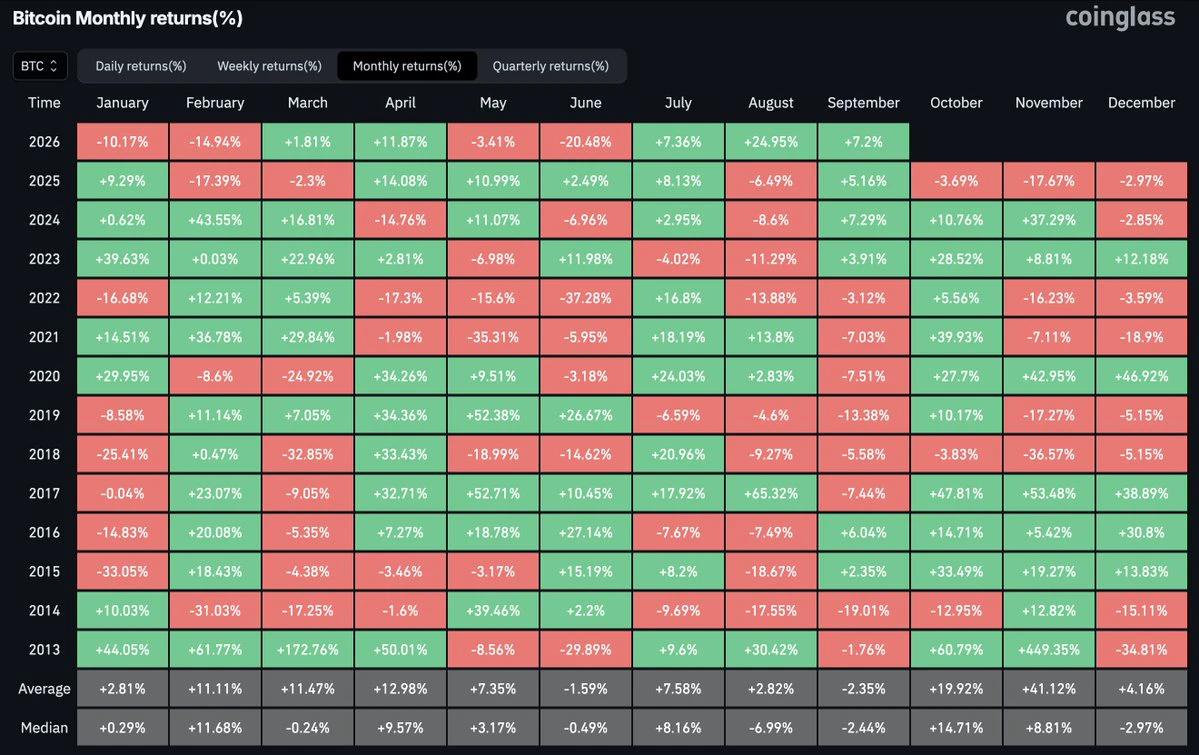Click the April column header
Screen dimensions: 1199x755
pos(400,103)
